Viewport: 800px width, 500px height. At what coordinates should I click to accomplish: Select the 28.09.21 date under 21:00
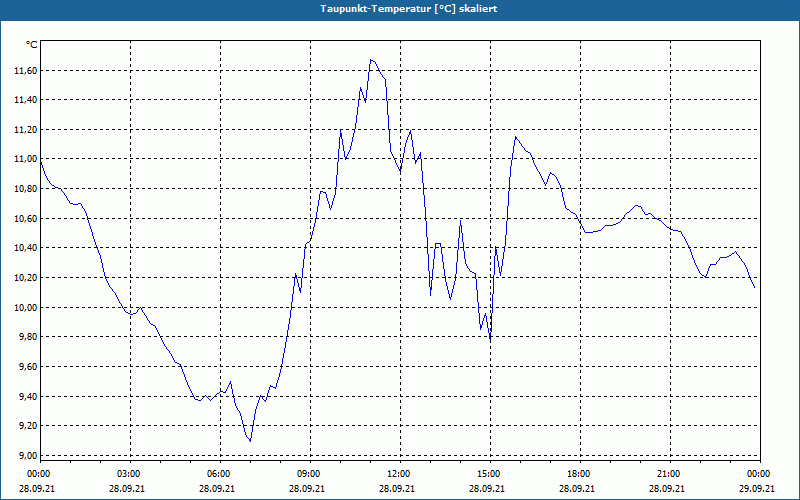pos(667,488)
